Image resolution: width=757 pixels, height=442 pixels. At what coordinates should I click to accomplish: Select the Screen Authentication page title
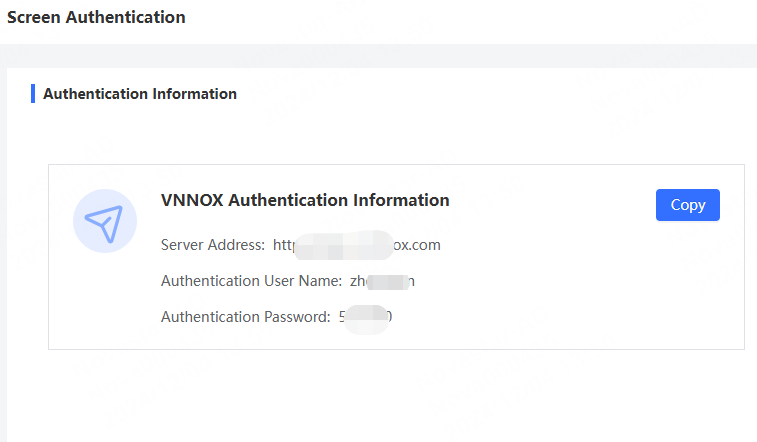click(96, 17)
